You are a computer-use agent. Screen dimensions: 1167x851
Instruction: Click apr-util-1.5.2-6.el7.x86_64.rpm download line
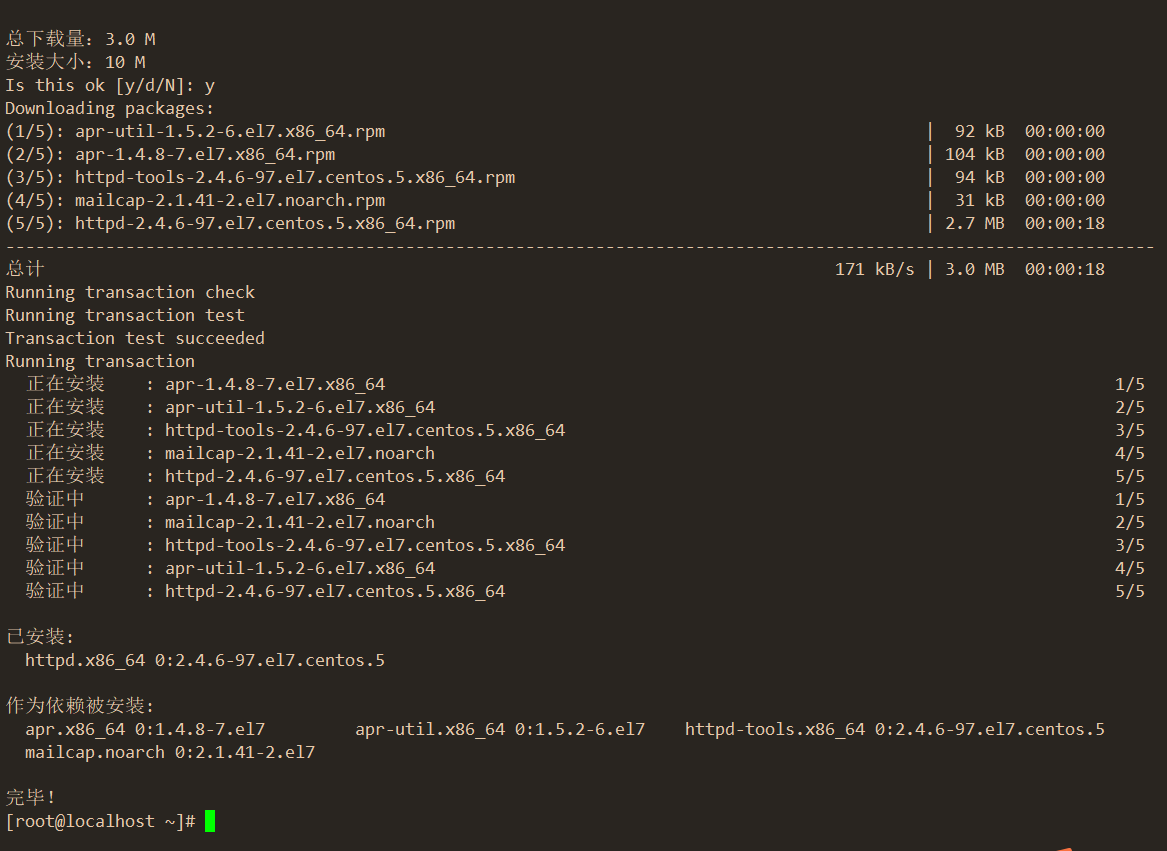click(x=555, y=132)
